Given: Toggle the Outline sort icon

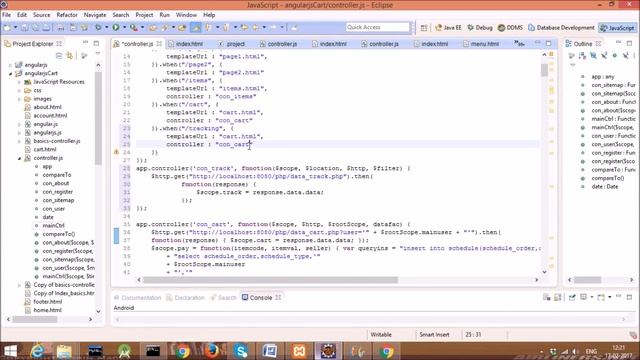Looking at the screenshot, I should 582,56.
